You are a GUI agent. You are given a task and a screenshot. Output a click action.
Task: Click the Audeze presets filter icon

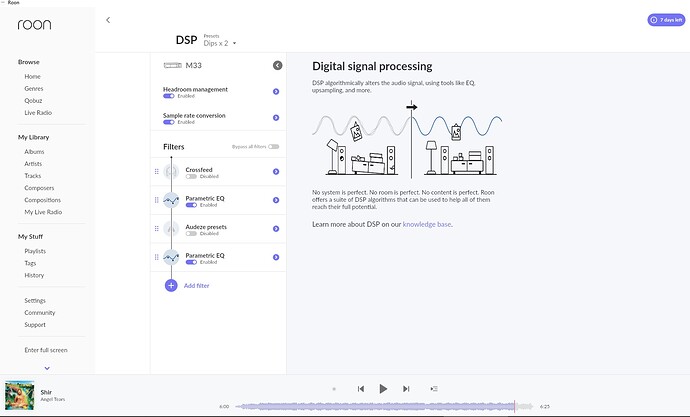point(171,229)
